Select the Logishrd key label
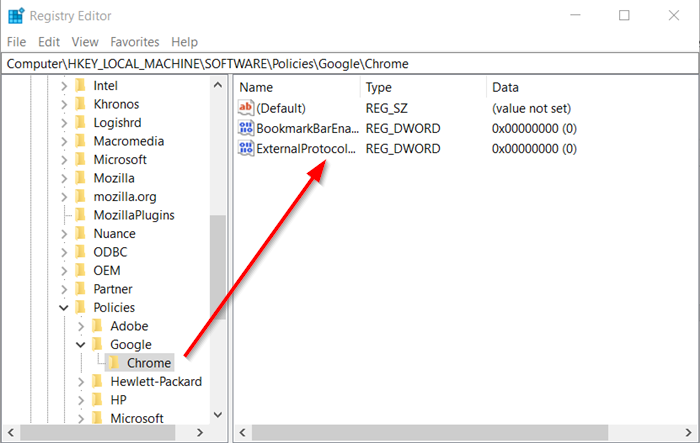700x443 pixels. click(117, 122)
